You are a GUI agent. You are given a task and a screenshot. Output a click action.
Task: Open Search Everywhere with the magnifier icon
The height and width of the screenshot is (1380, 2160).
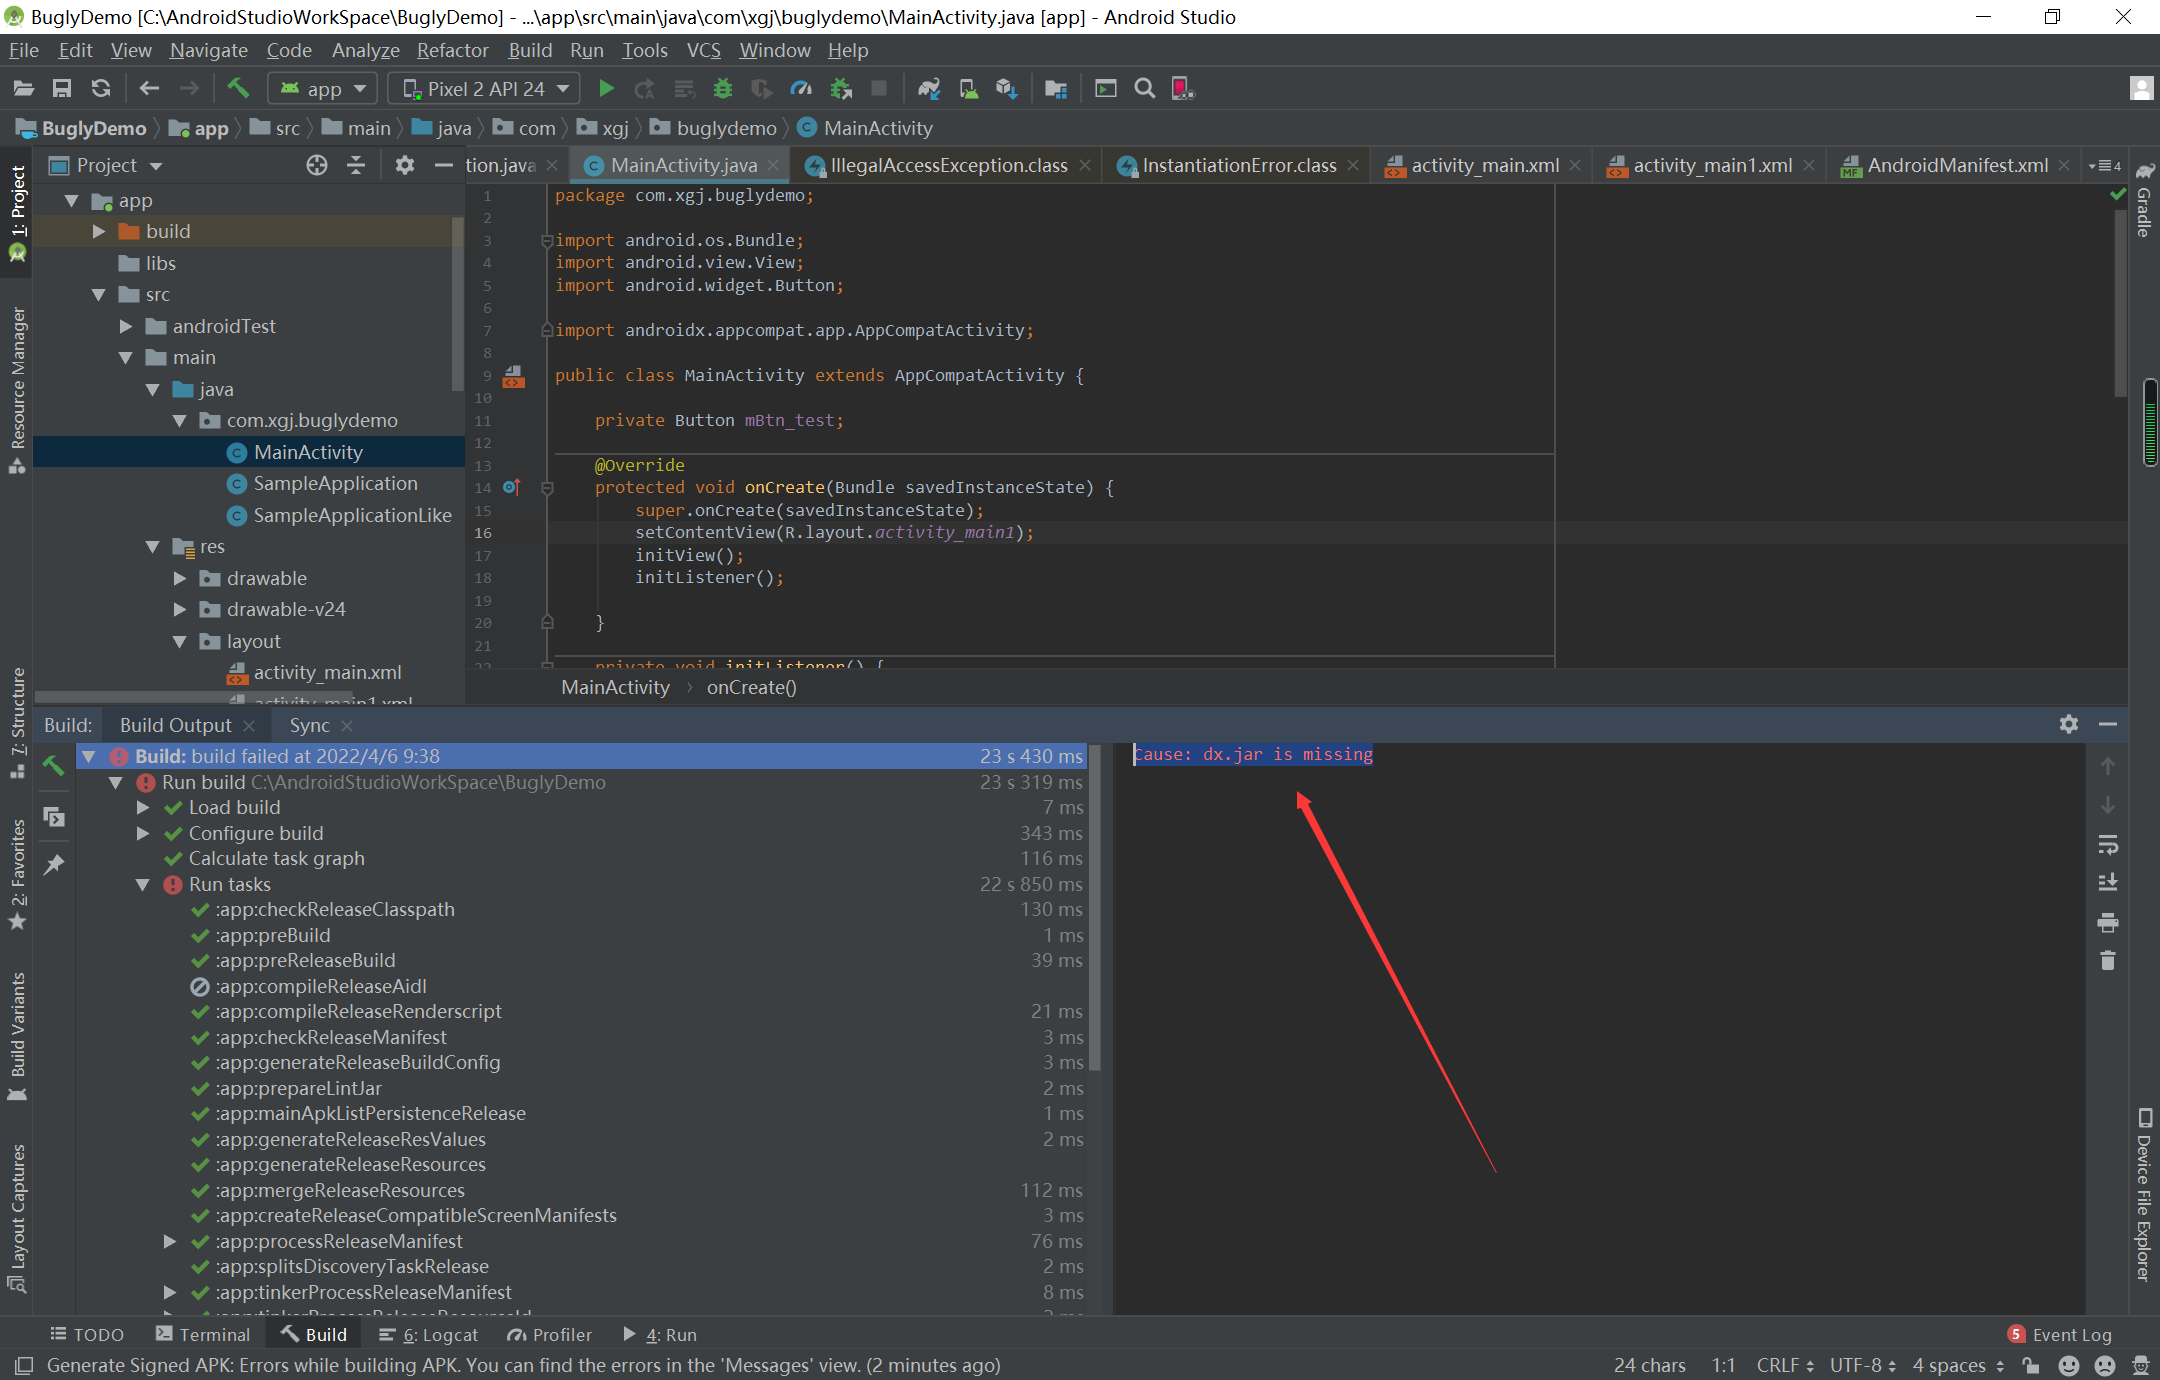1144,88
